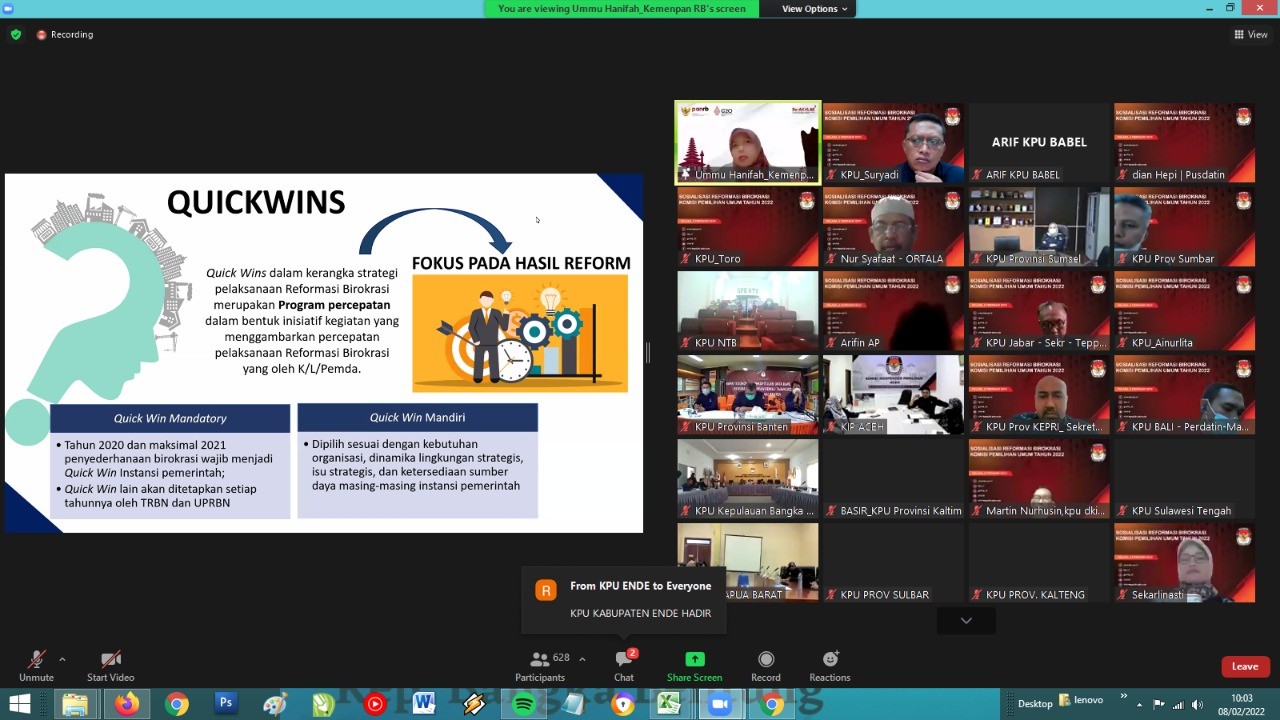The height and width of the screenshot is (720, 1280).
Task: Click the green encryption shield icon
Action: (x=15, y=34)
